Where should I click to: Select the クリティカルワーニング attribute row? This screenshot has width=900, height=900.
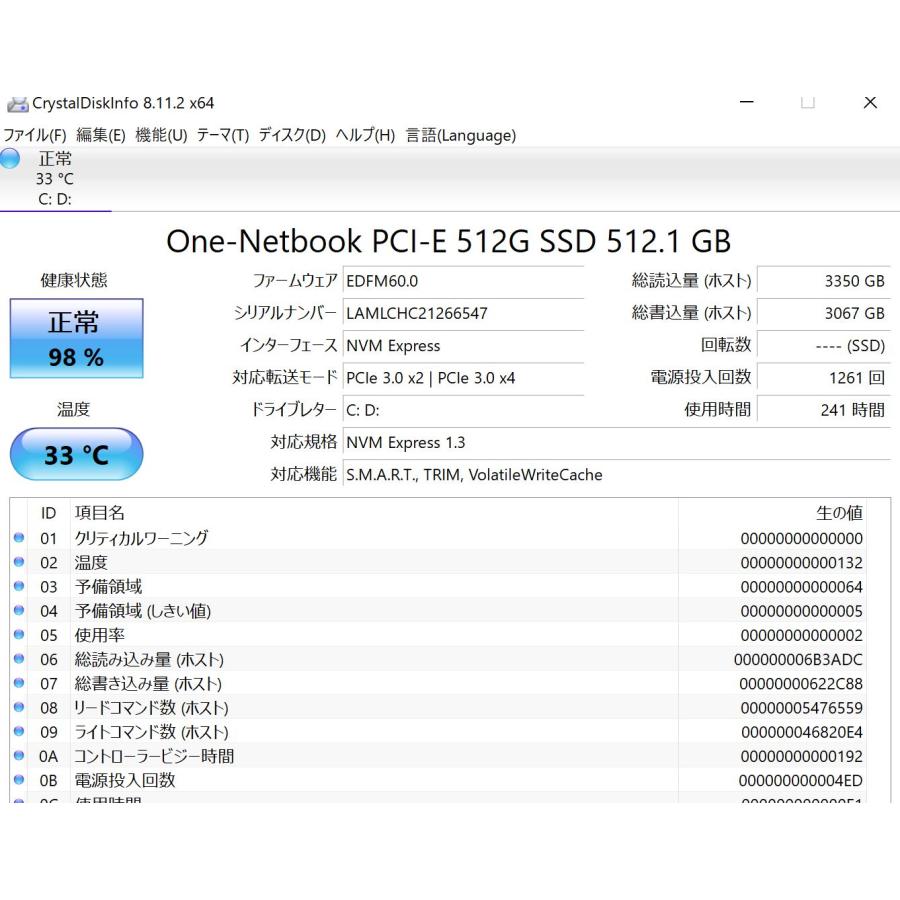coord(439,538)
